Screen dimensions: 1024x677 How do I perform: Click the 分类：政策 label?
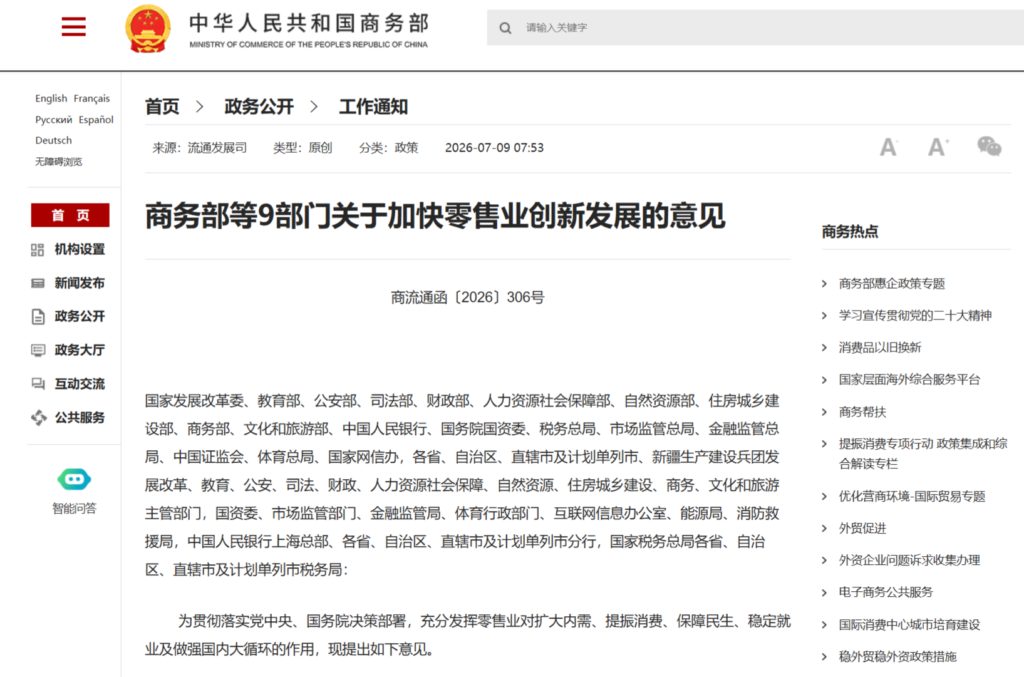389,148
